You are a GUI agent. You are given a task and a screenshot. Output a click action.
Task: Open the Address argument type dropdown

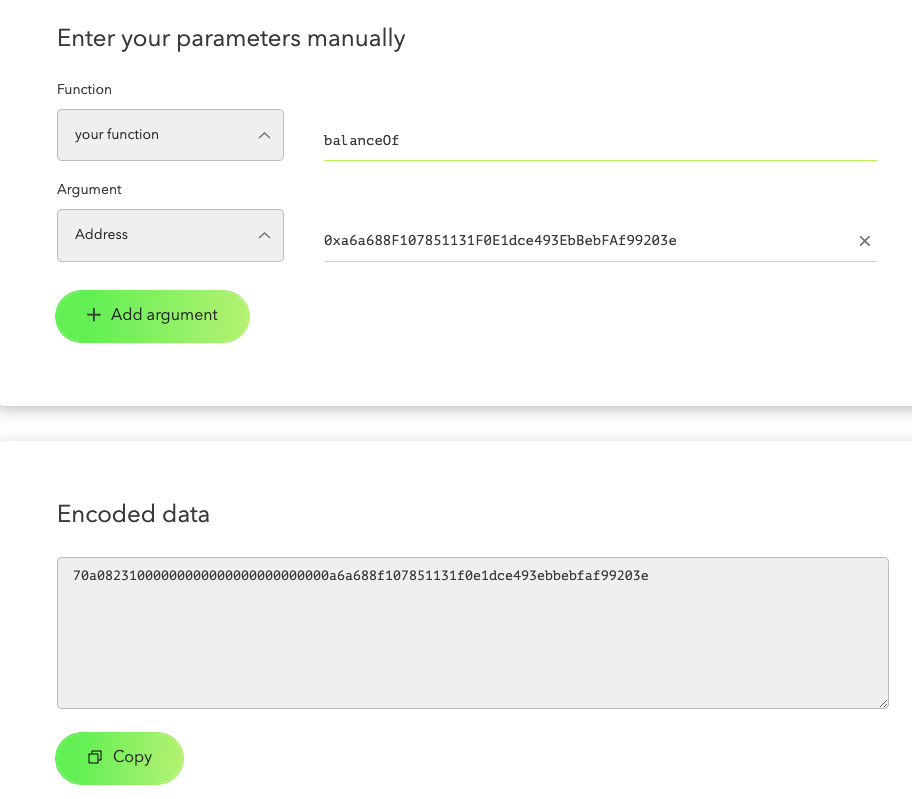[170, 235]
